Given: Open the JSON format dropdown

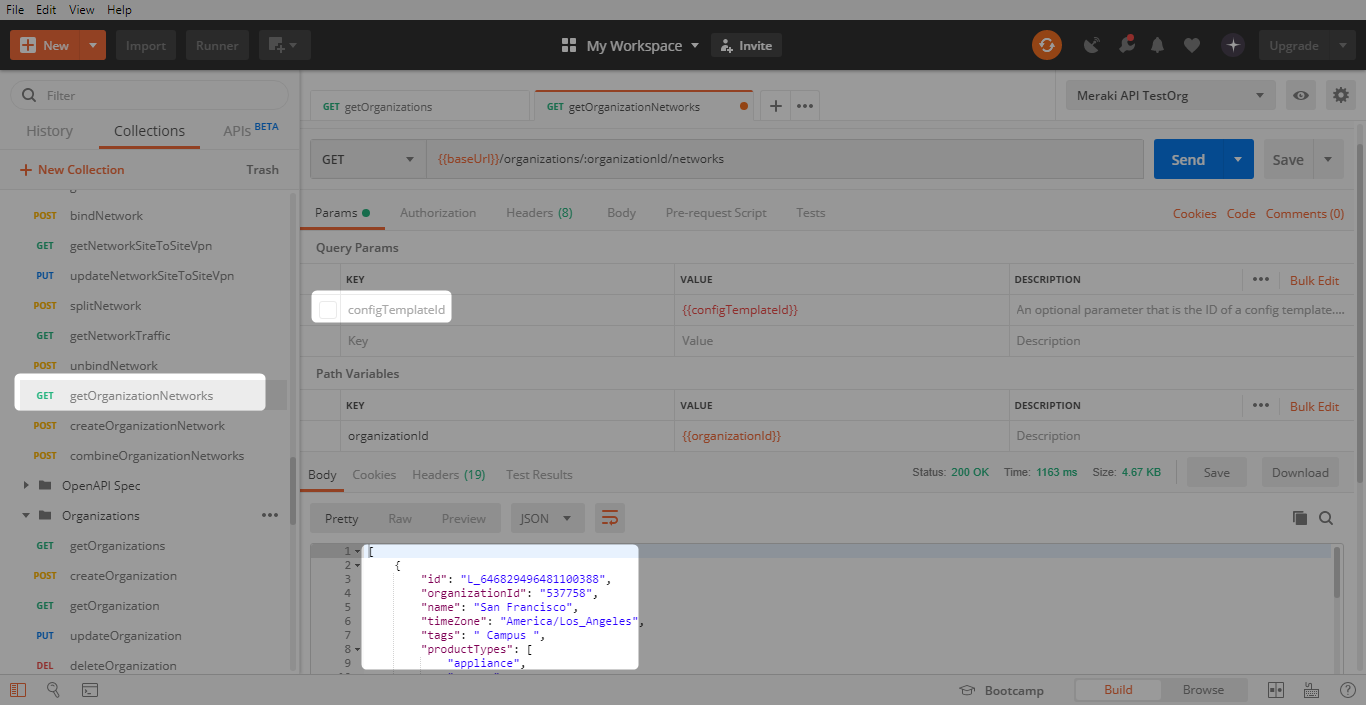Looking at the screenshot, I should coord(547,518).
